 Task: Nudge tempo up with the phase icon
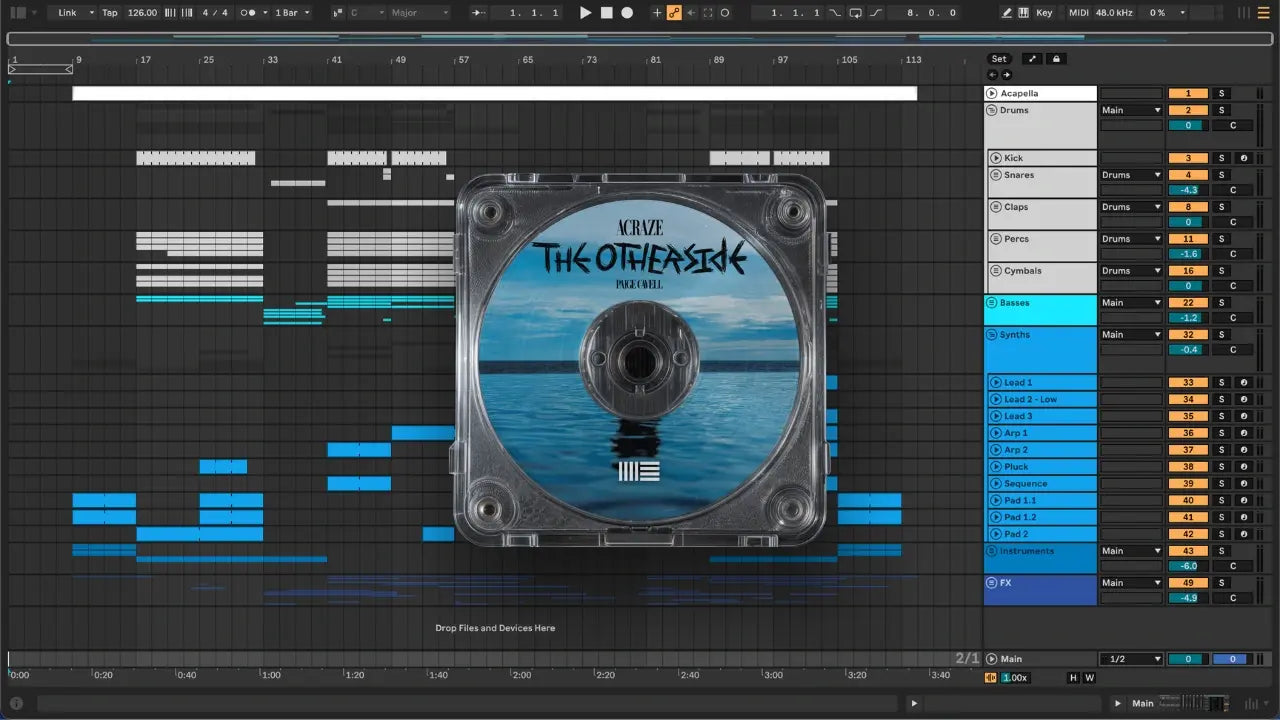[x=186, y=13]
